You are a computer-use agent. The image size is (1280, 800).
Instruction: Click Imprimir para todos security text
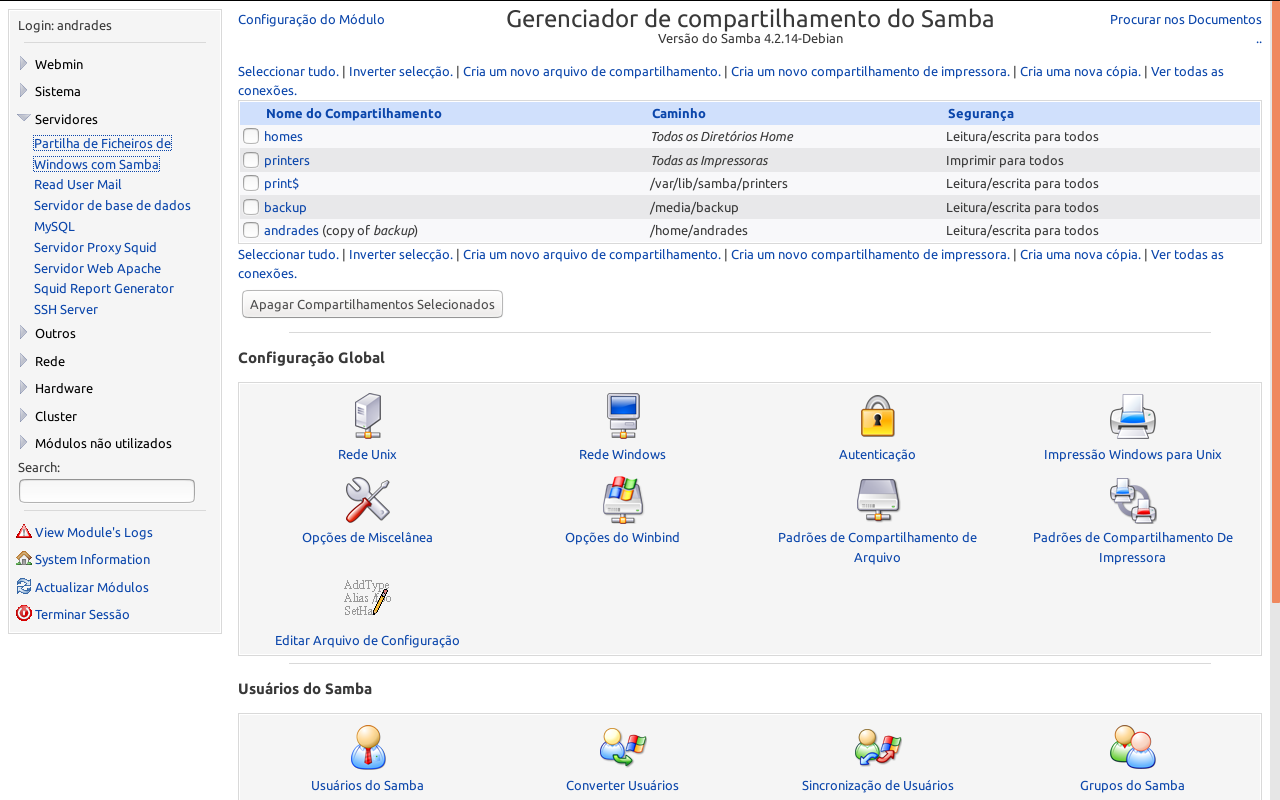point(1005,160)
